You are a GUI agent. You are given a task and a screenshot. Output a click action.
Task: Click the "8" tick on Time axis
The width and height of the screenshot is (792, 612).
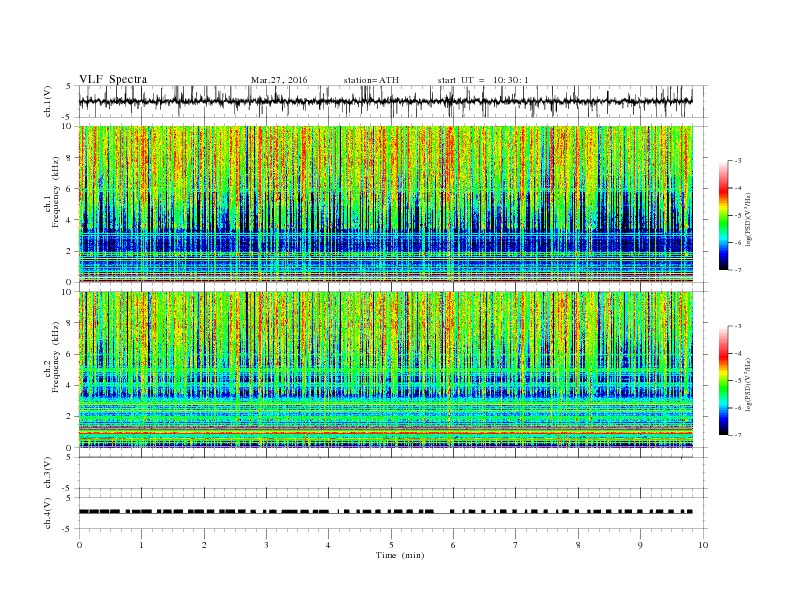point(578,545)
